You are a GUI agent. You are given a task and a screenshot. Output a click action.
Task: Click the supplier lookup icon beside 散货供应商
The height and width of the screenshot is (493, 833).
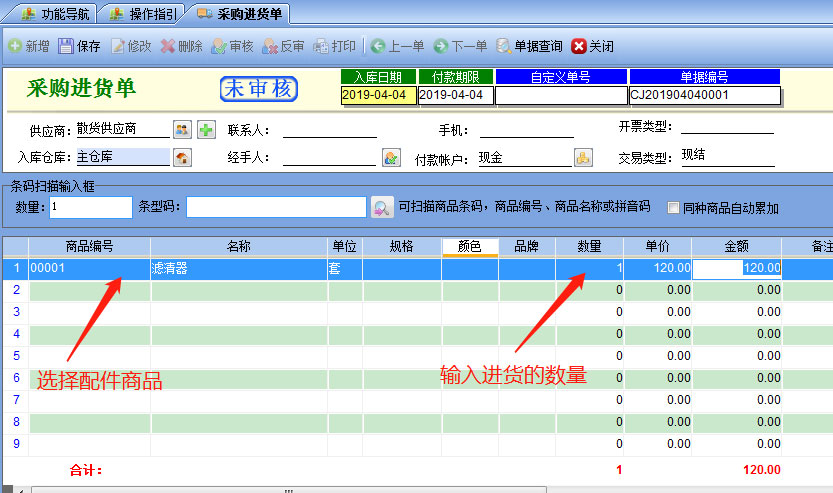click(182, 129)
